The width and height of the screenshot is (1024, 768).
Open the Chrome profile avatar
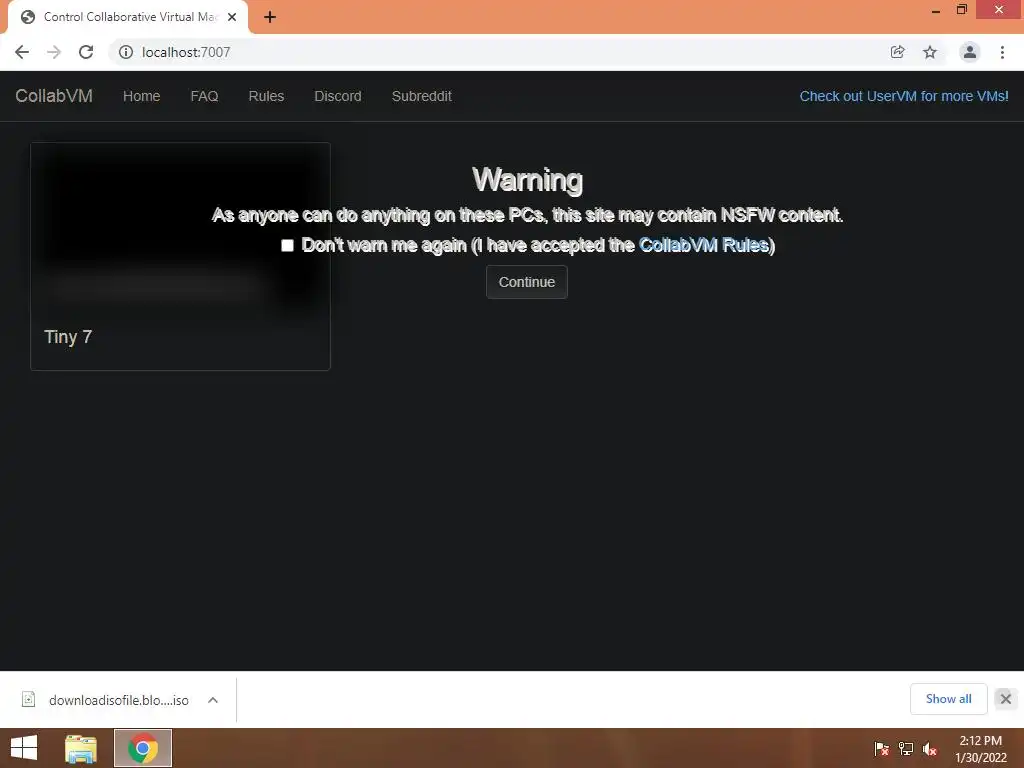(970, 52)
